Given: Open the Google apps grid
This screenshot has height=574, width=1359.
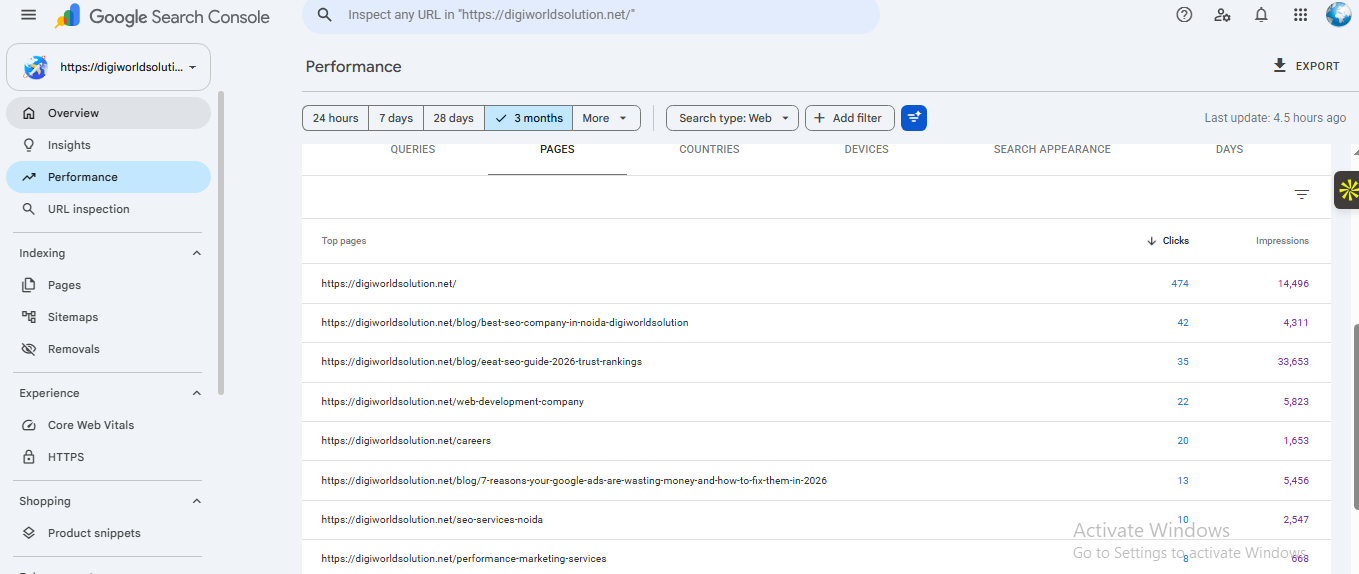Looking at the screenshot, I should click(x=1300, y=15).
